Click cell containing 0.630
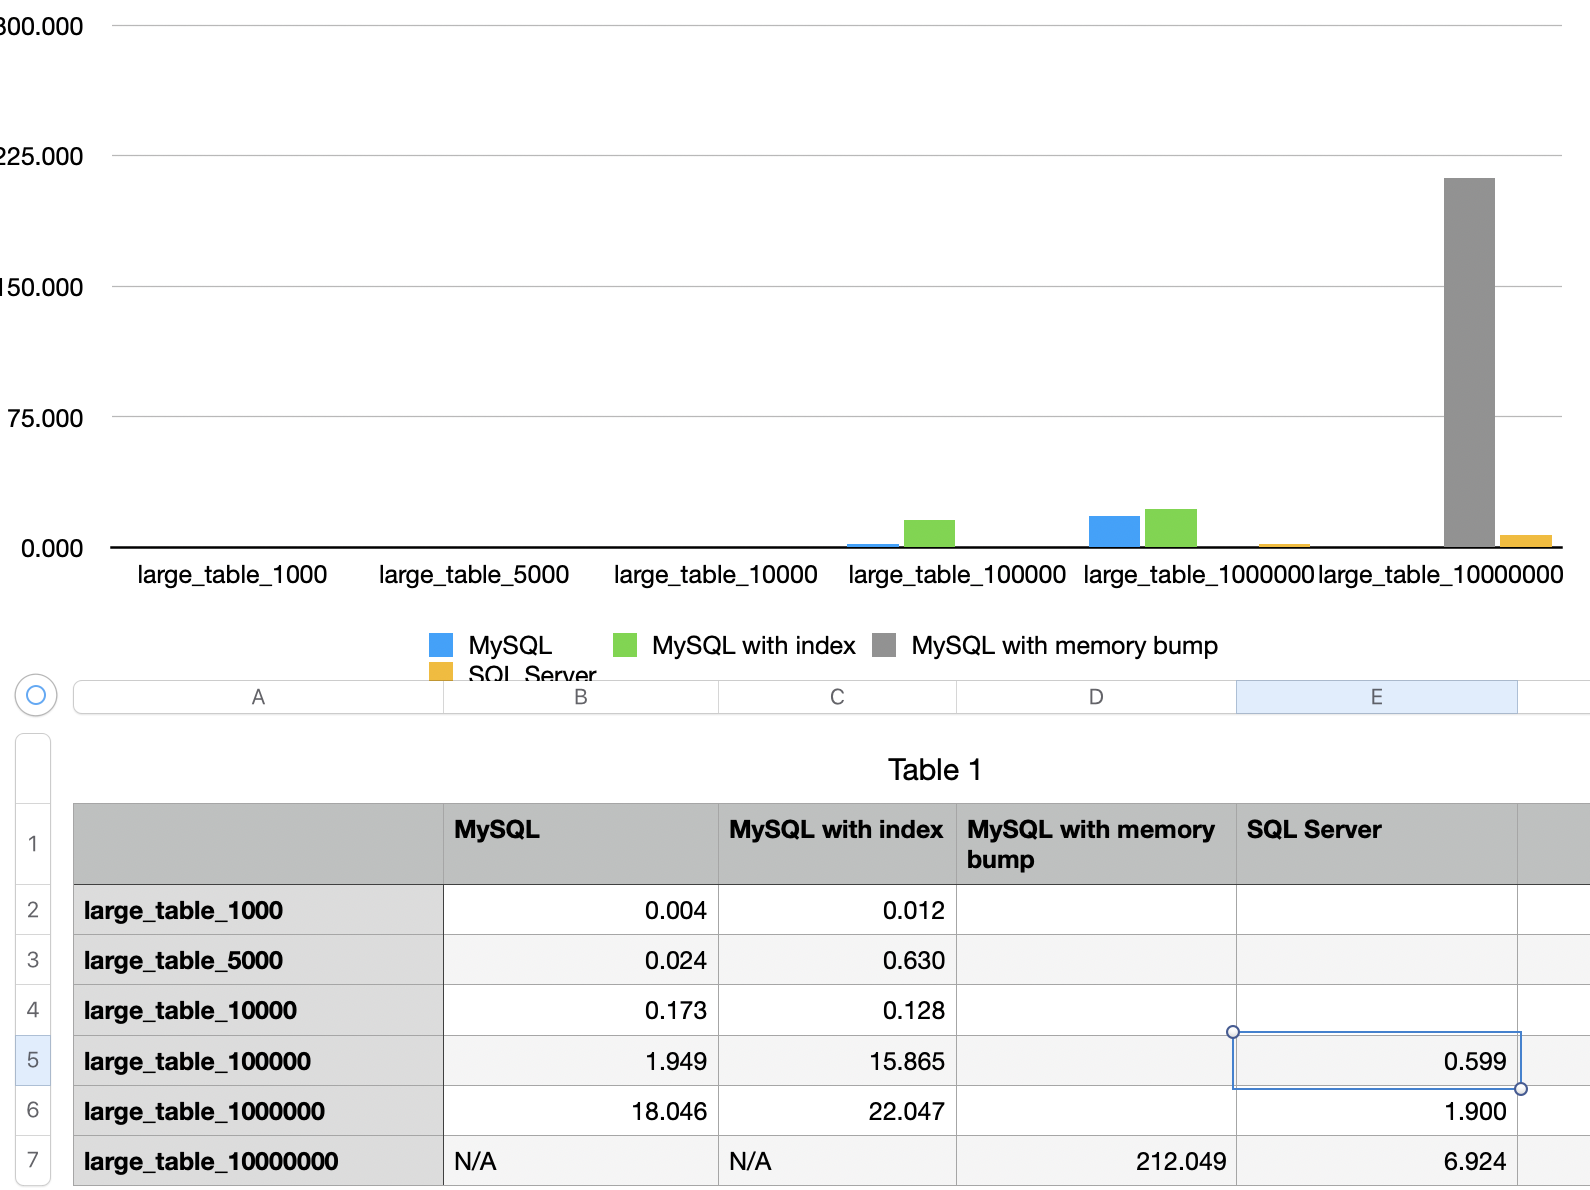1590x1190 pixels. (838, 960)
